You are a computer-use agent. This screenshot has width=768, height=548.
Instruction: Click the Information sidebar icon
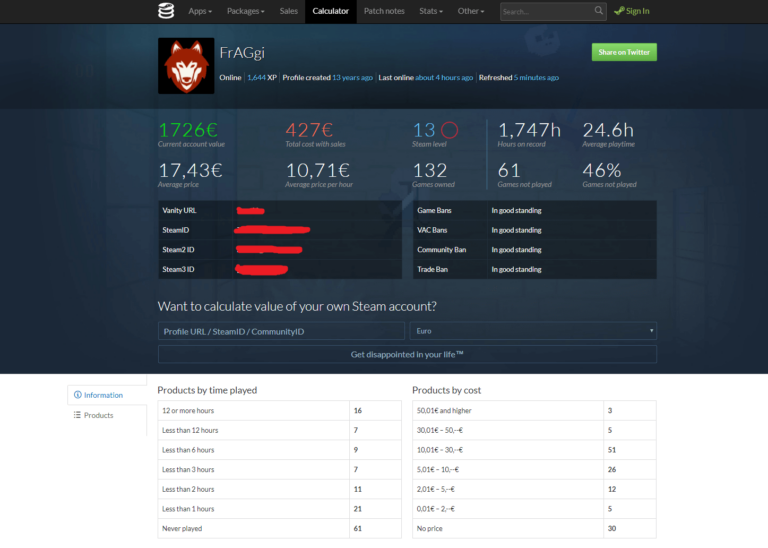point(77,395)
